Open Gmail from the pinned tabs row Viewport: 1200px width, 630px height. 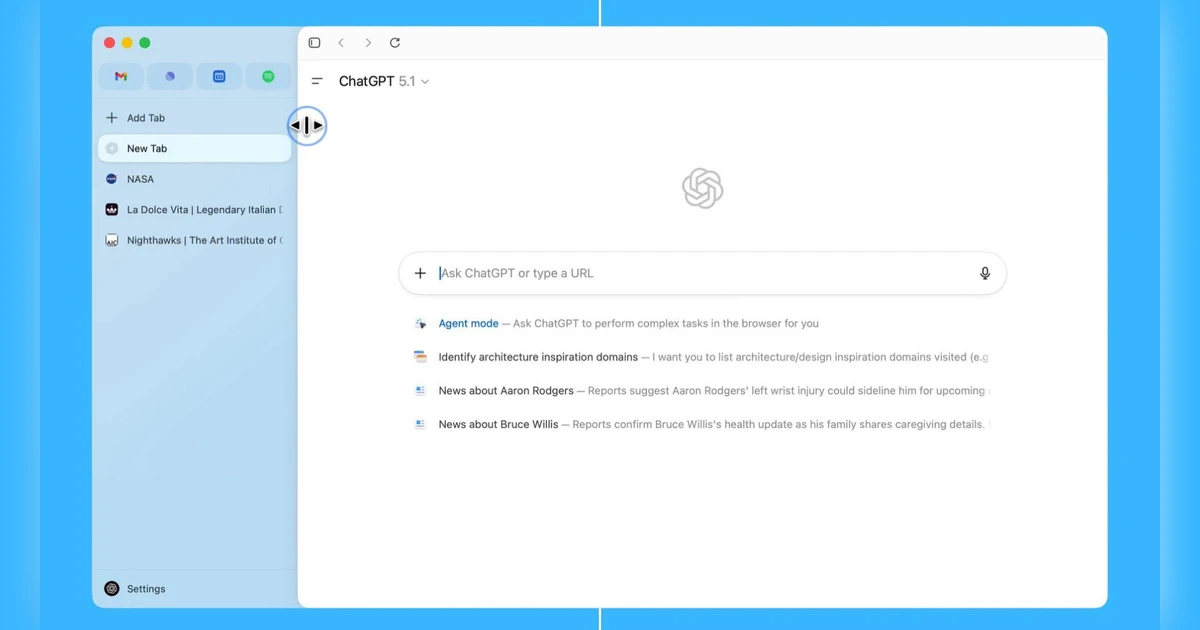pyautogui.click(x=120, y=76)
